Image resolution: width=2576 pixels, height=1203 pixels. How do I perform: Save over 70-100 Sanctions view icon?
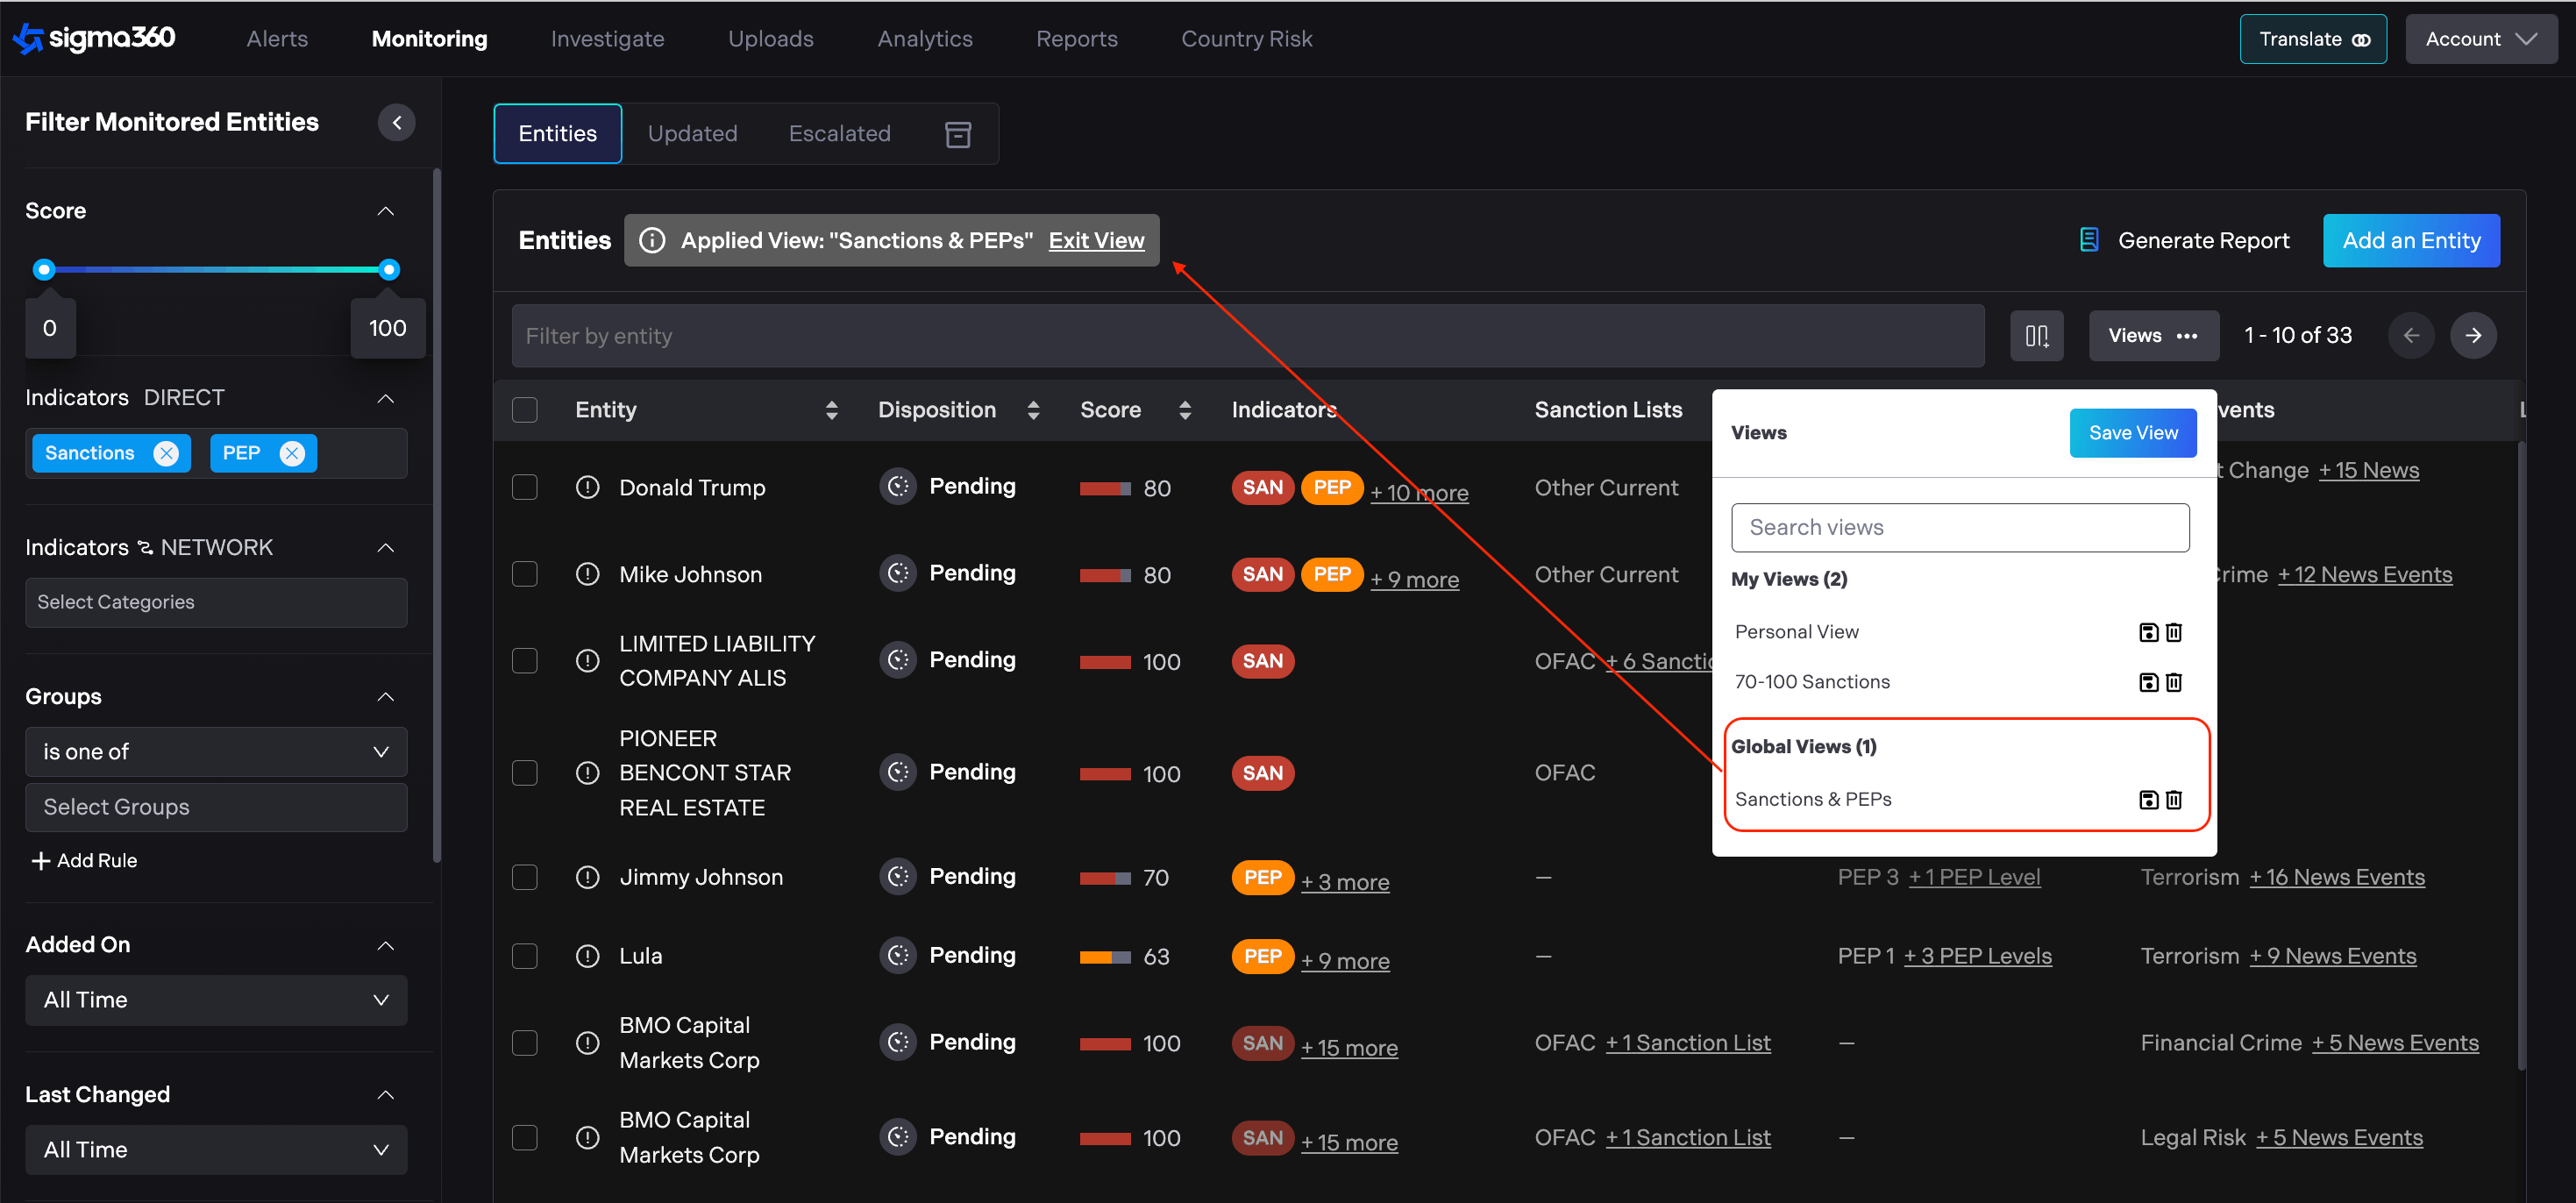click(2147, 682)
